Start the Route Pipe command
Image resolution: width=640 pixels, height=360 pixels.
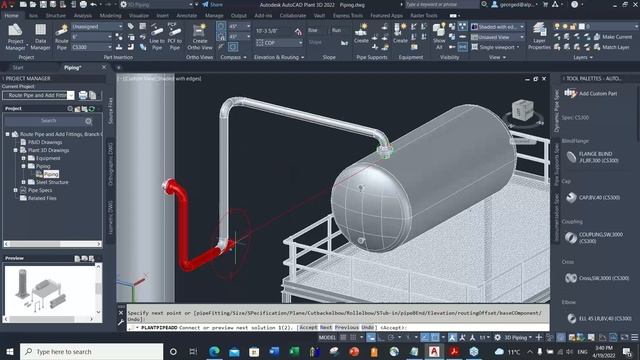62,37
